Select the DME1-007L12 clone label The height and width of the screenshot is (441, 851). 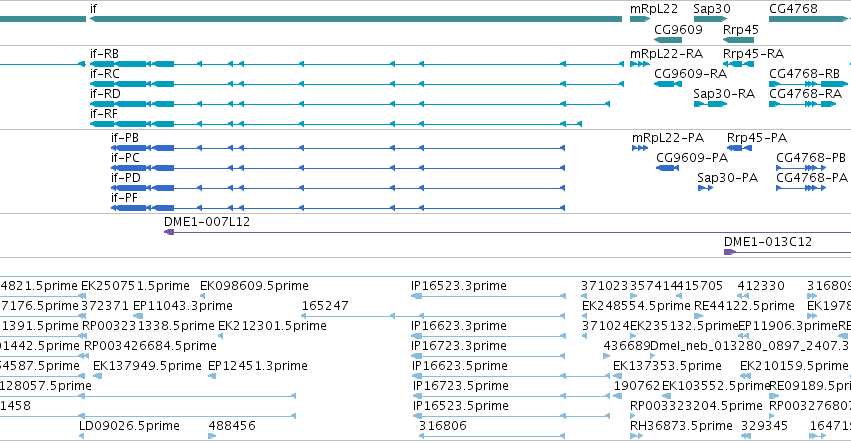click(207, 222)
